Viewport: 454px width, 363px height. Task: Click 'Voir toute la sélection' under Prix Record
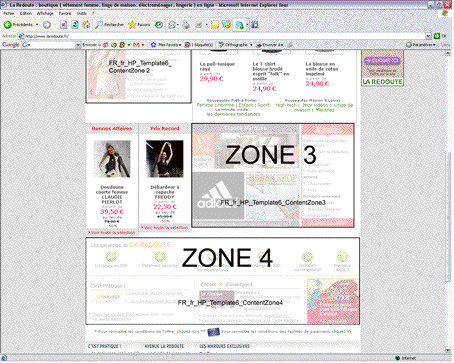click(x=165, y=227)
